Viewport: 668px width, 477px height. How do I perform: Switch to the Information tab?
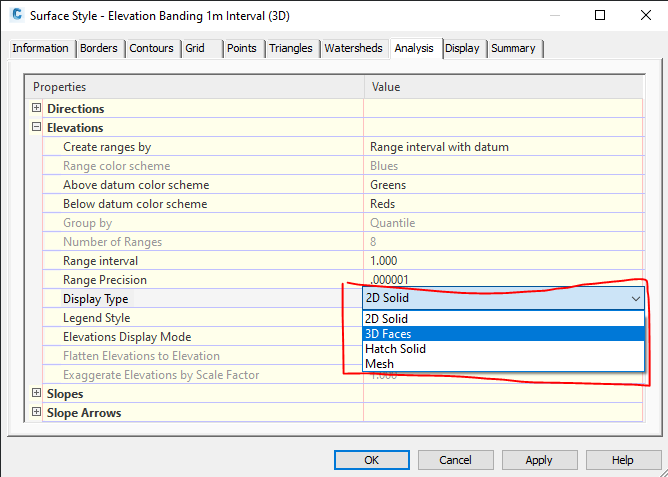(41, 49)
